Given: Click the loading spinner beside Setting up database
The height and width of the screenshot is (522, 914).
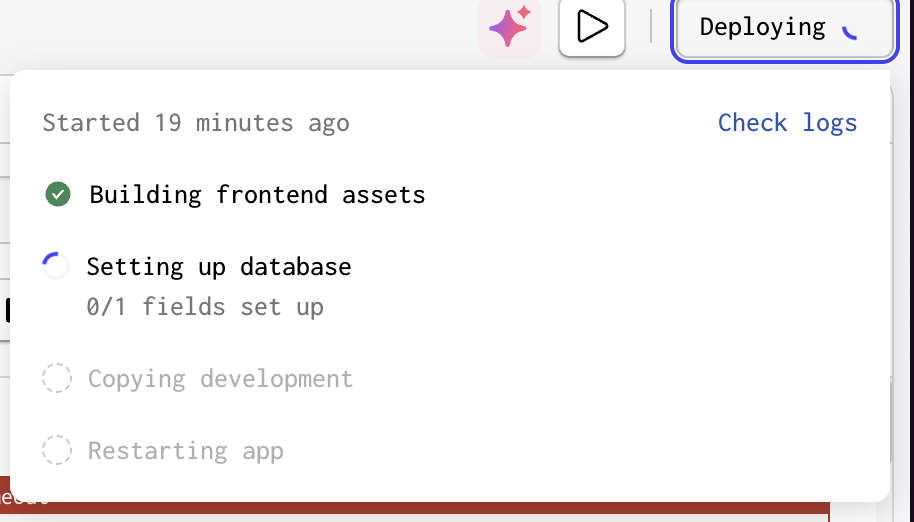Looking at the screenshot, I should 55,266.
